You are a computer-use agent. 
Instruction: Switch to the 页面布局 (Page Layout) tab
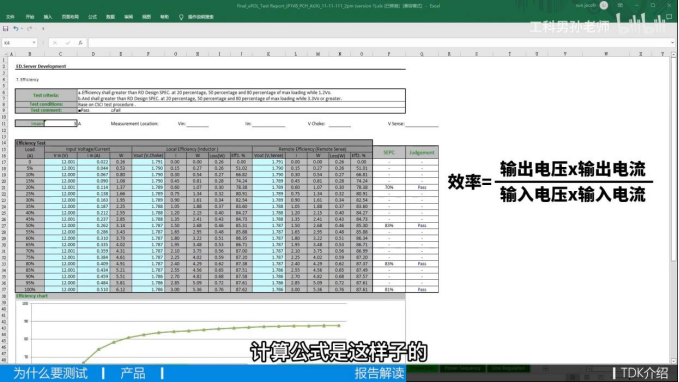(70, 17)
